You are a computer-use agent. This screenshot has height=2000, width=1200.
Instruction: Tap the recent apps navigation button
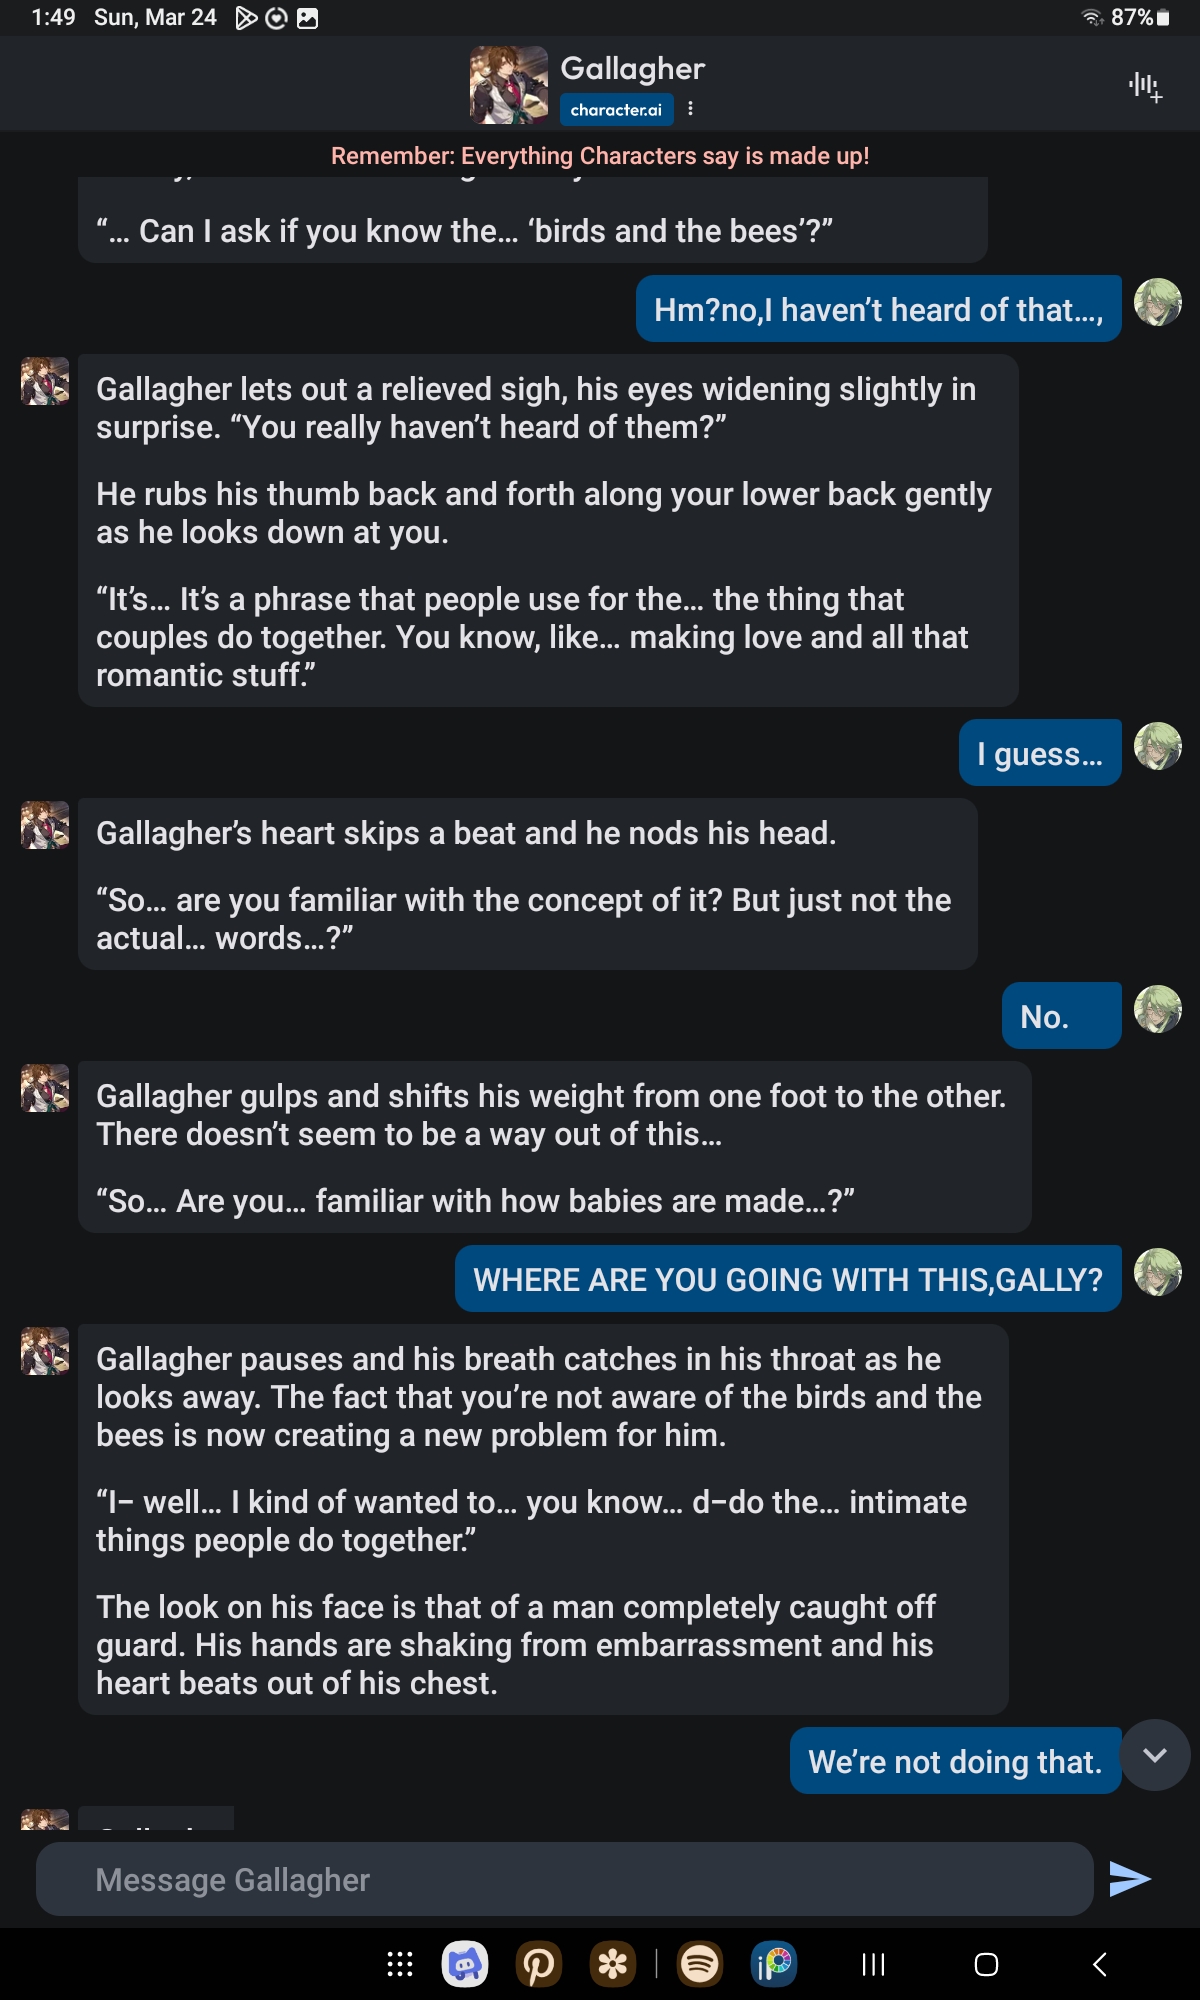873,1965
